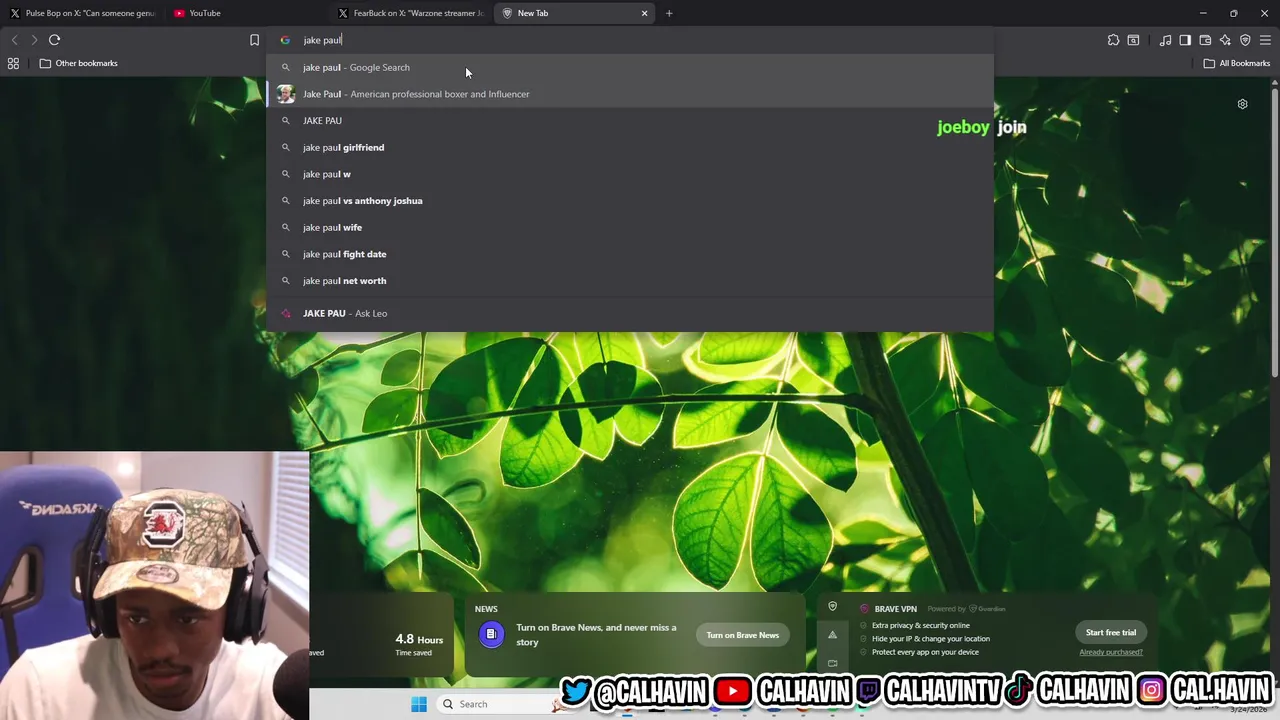Open the Brave VPN shield icon in the toolbar
Screen dimensions: 1280x720
pyautogui.click(x=1245, y=40)
